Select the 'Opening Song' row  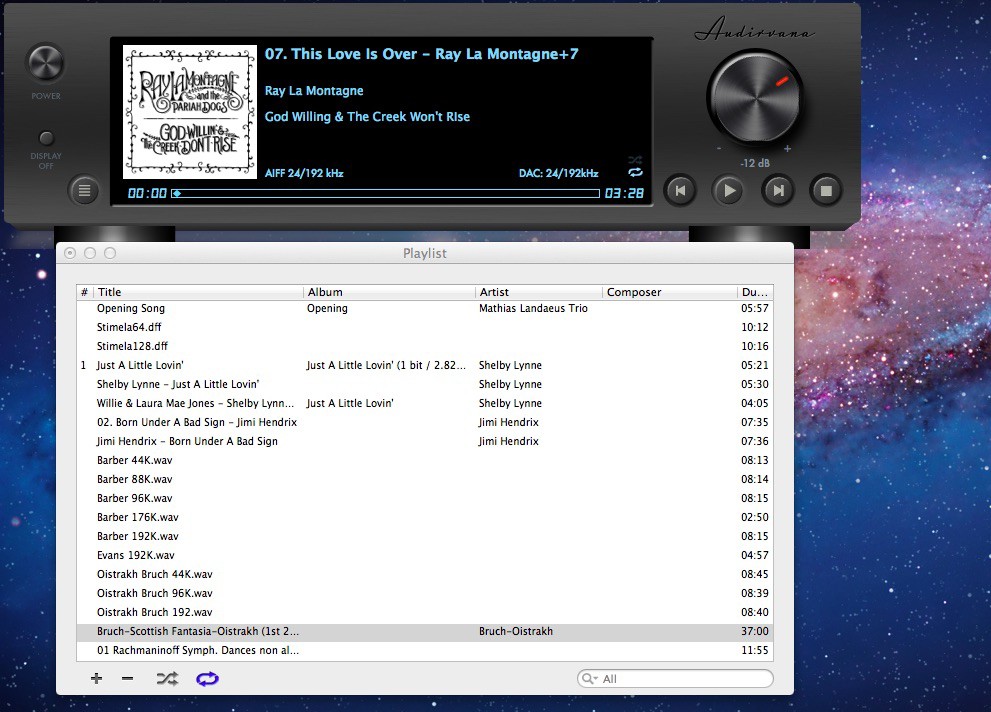425,308
